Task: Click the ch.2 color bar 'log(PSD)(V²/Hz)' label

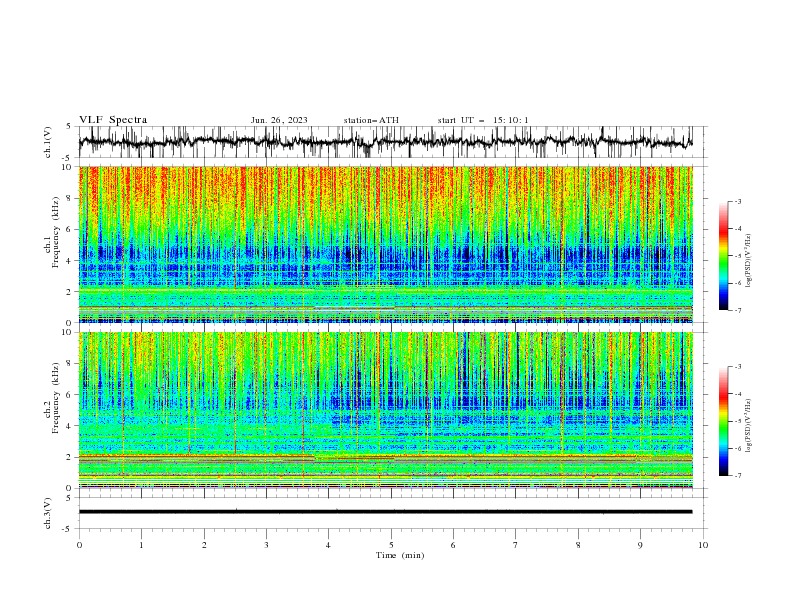Action: click(x=749, y=425)
